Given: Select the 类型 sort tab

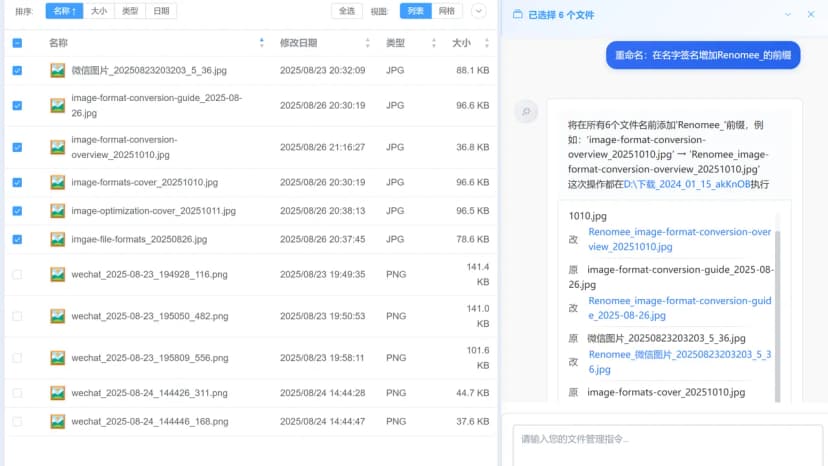Looking at the screenshot, I should click(130, 11).
